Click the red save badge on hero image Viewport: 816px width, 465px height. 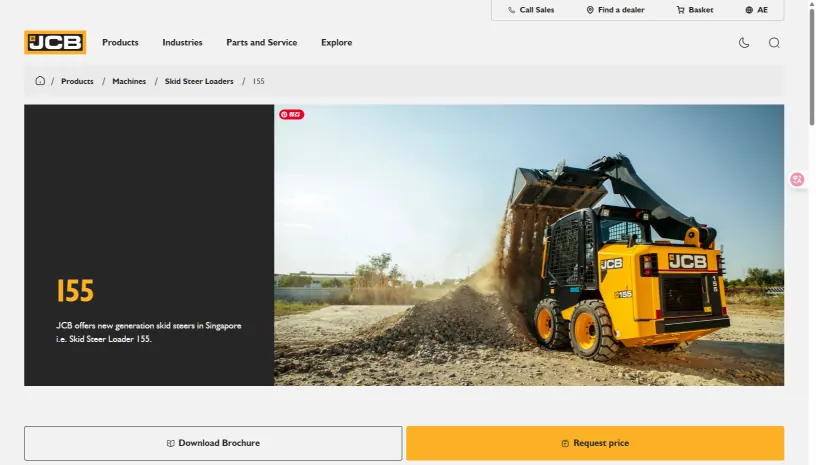(x=291, y=114)
